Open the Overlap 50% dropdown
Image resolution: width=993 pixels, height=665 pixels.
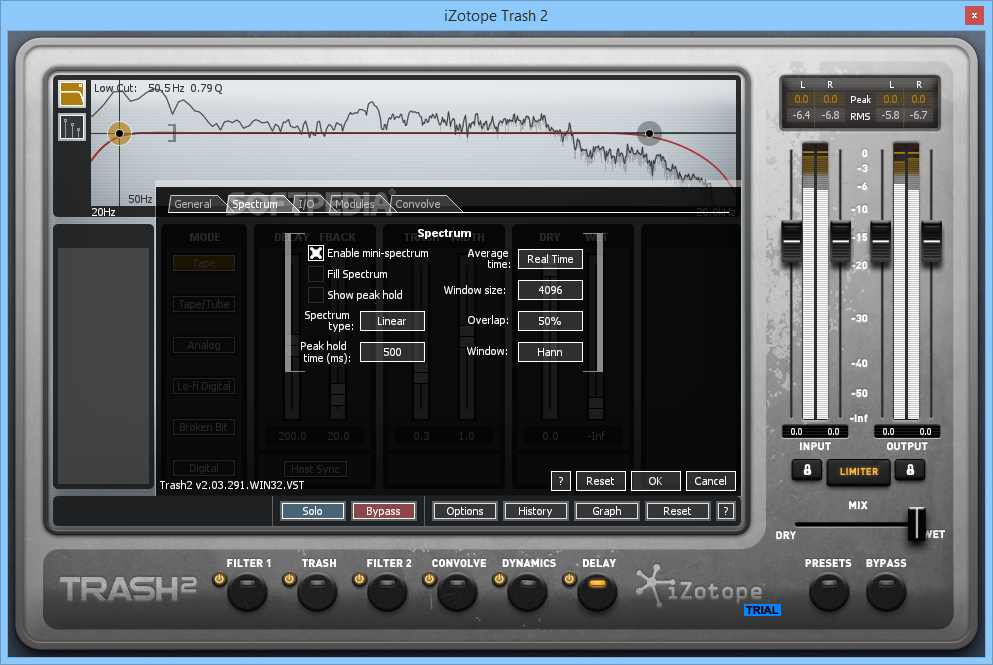[x=550, y=321]
